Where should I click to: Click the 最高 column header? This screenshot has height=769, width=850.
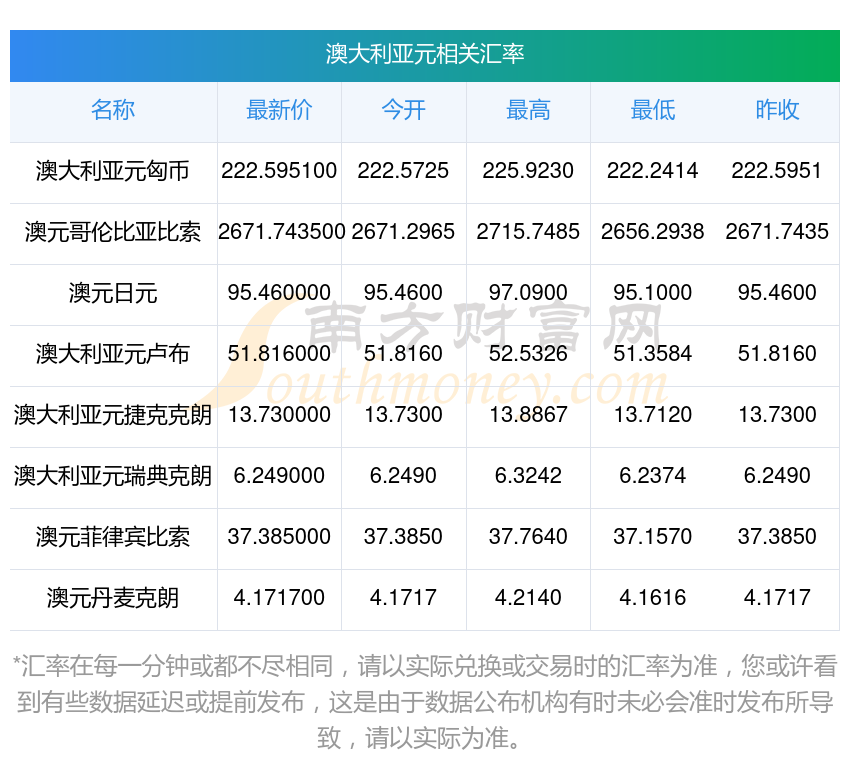528,110
